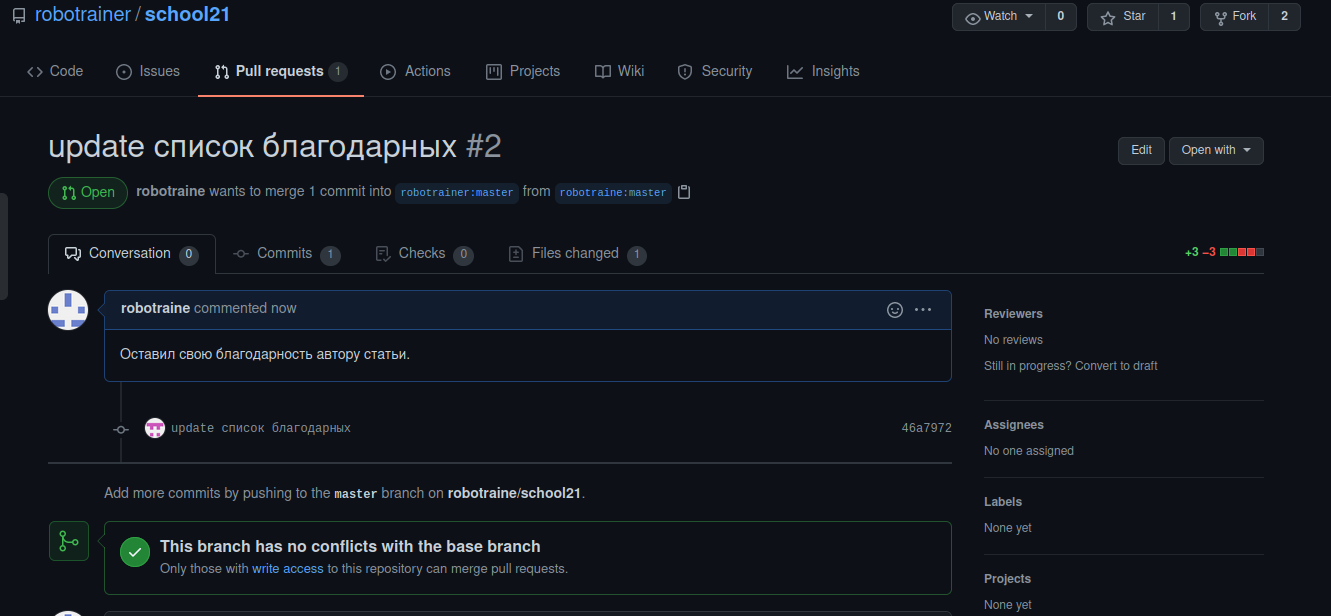
Task: Star the repository
Action: tap(1123, 17)
